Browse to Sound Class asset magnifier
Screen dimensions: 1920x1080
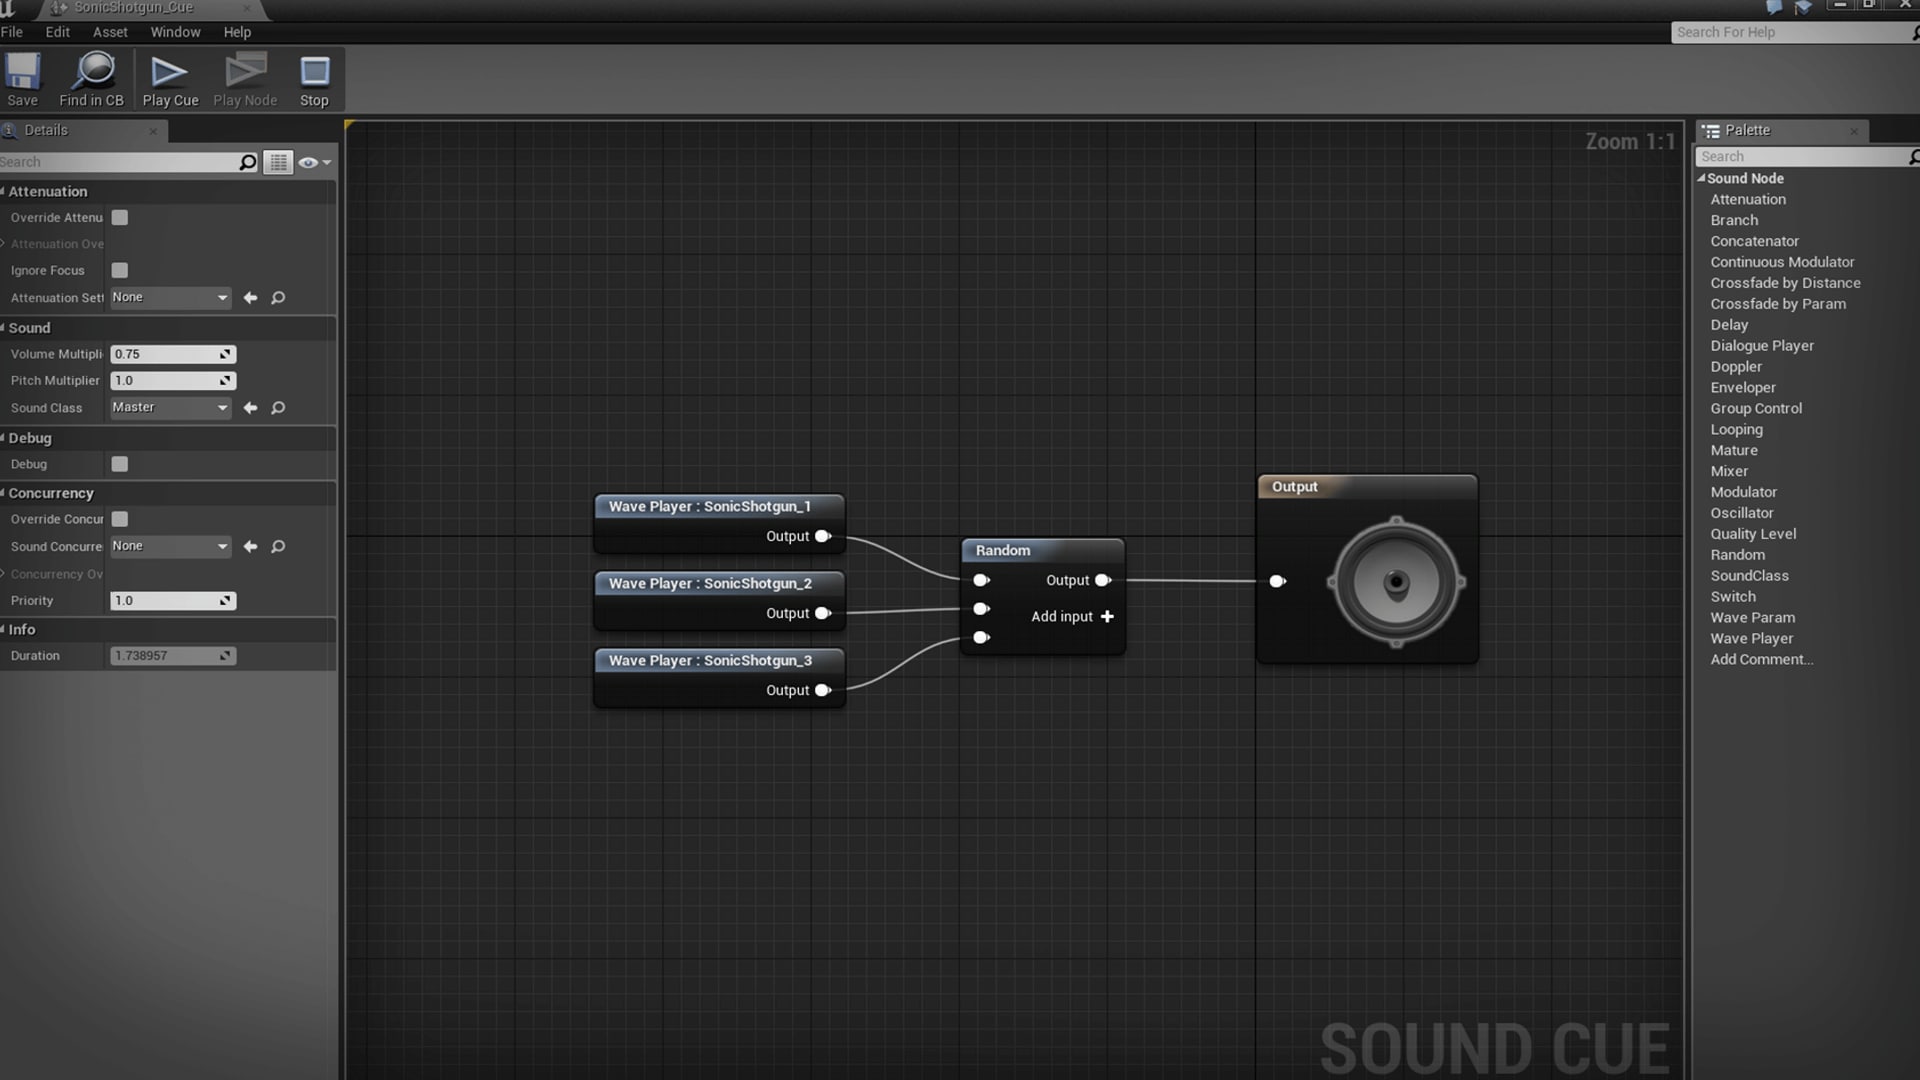tap(278, 408)
